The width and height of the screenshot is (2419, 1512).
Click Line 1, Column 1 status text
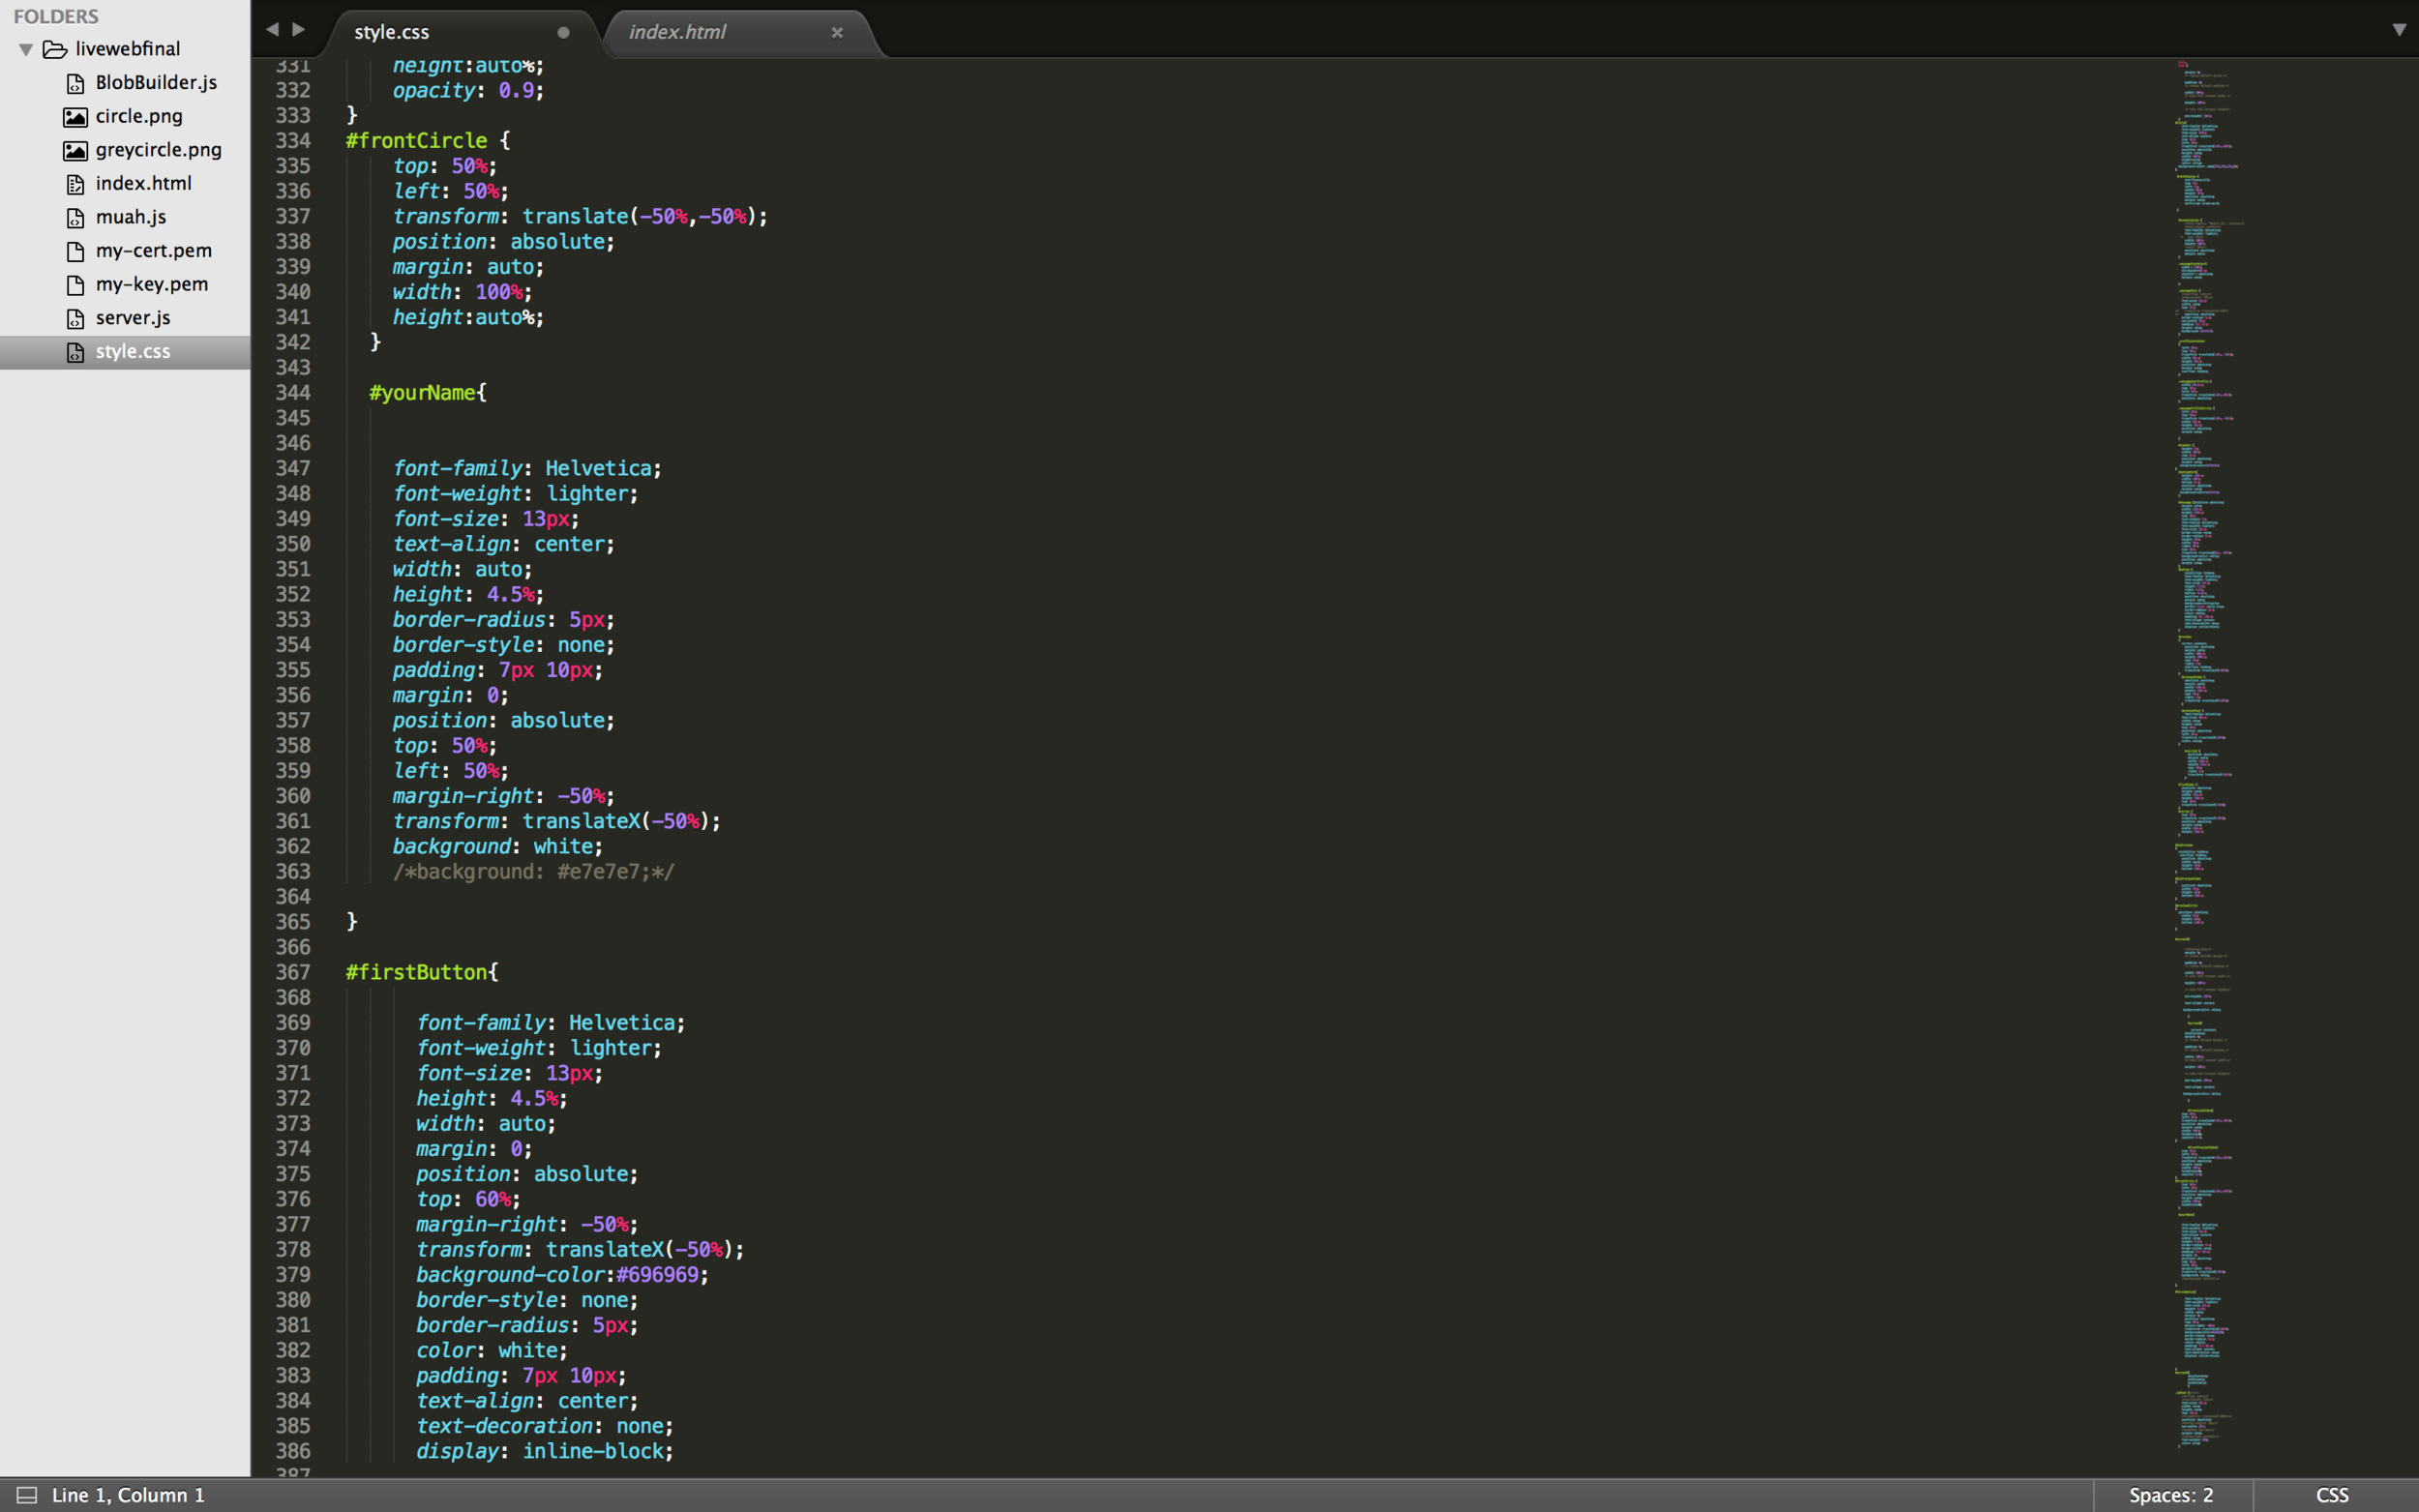point(128,1495)
